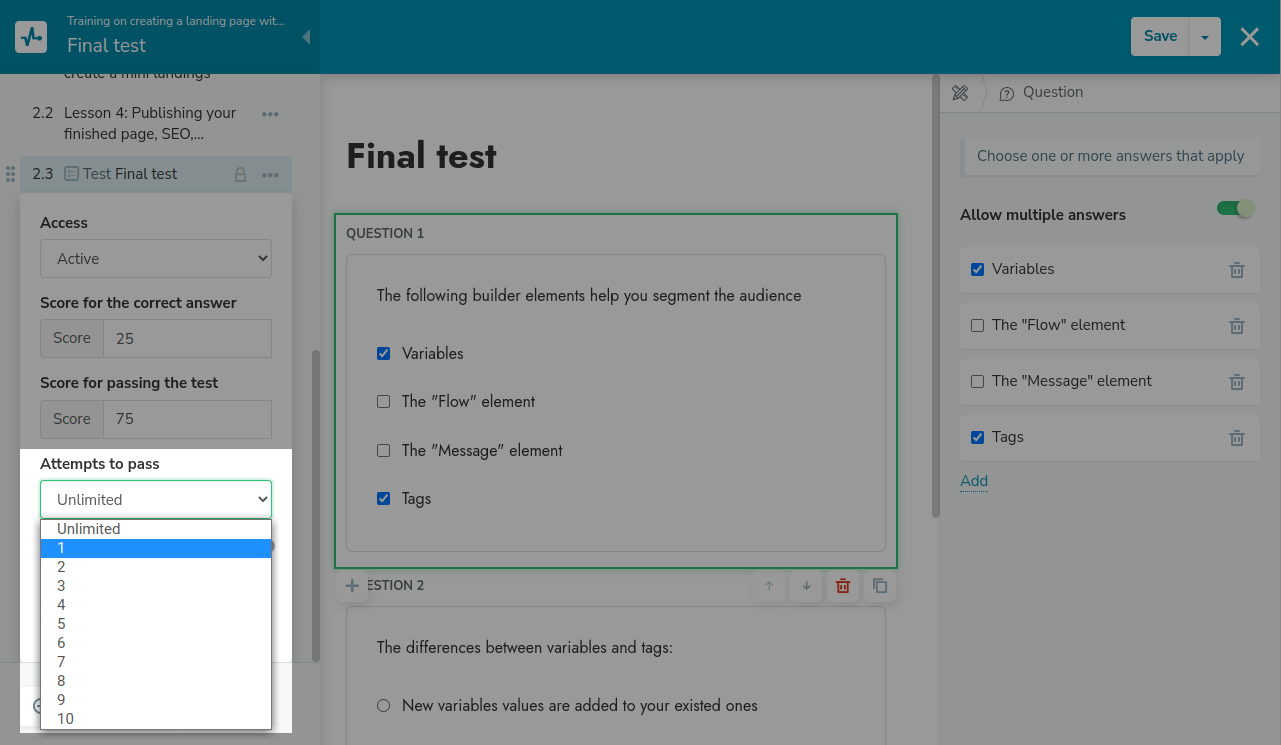Viewport: 1281px width, 745px height.
Task: Move question down with the down arrow
Action: coord(806,586)
